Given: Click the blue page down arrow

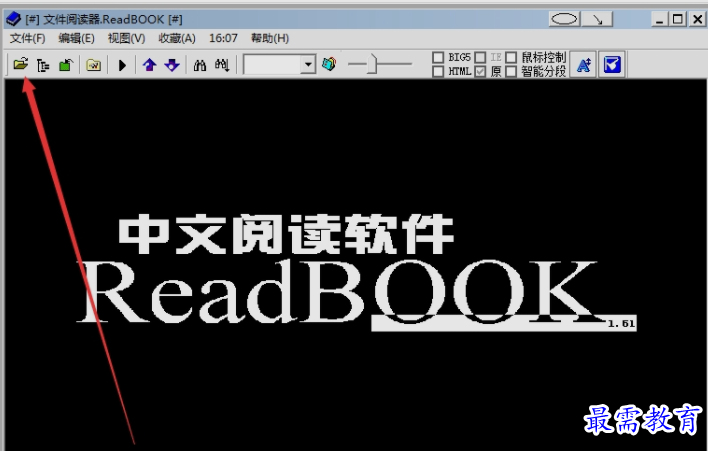Looking at the screenshot, I should point(172,65).
